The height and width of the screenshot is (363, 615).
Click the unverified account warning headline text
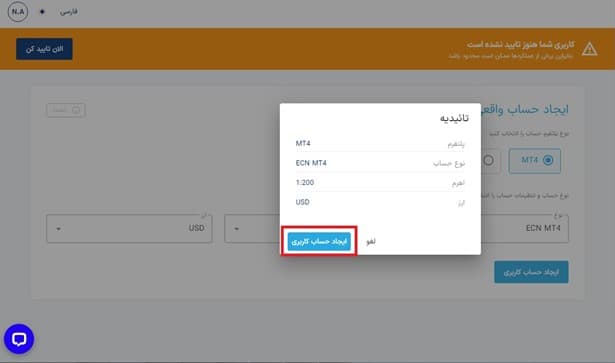pos(520,45)
